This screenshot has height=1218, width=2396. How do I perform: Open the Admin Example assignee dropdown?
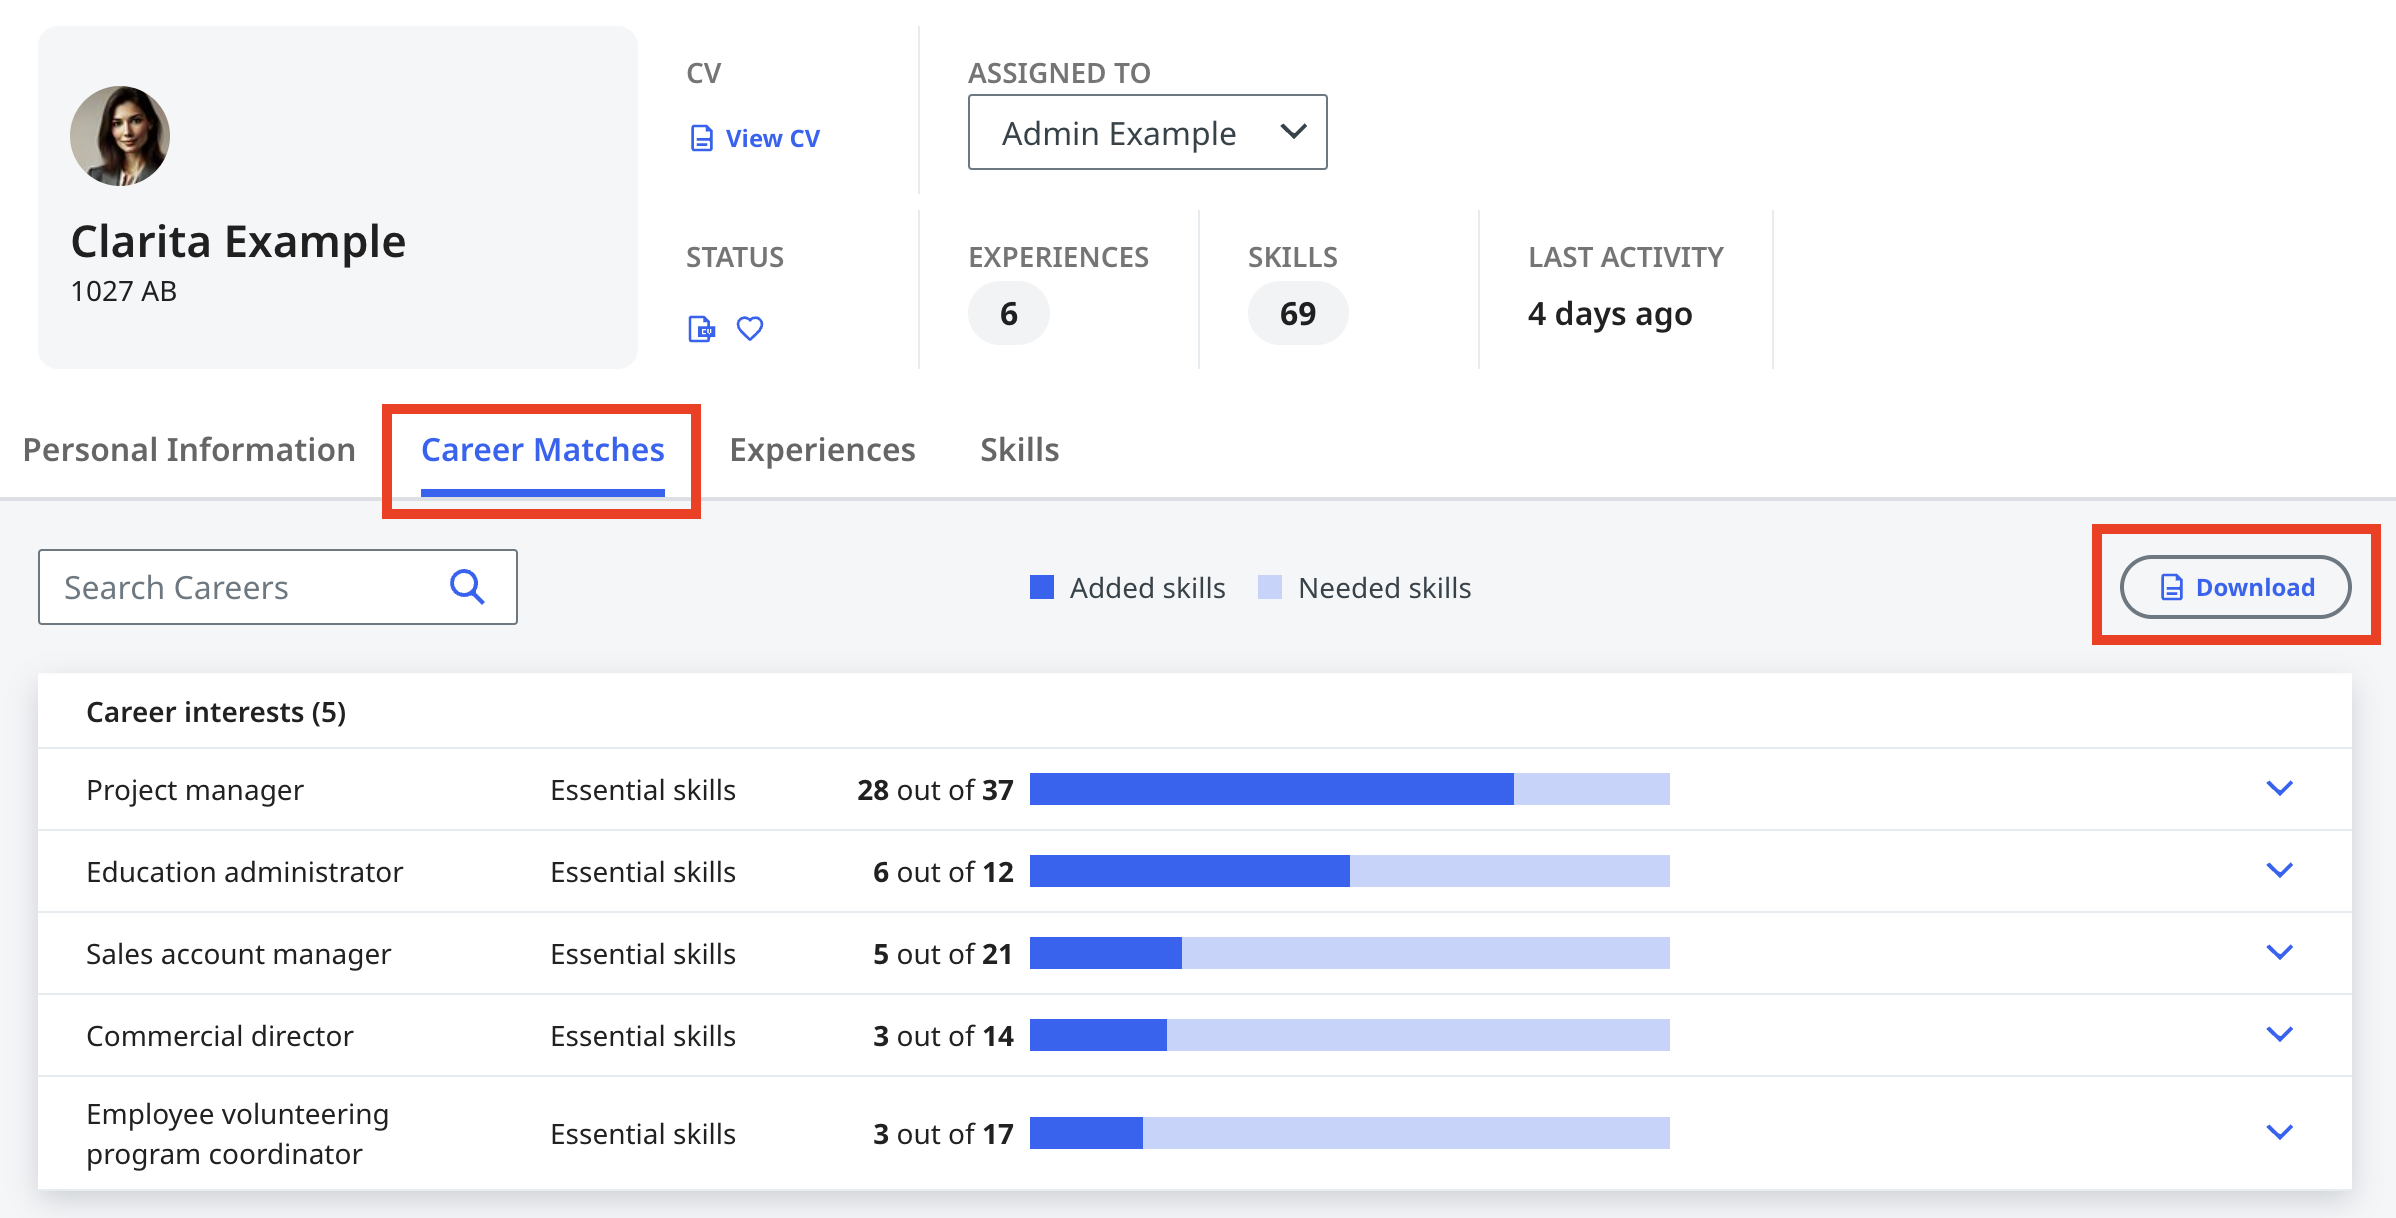click(x=1147, y=132)
